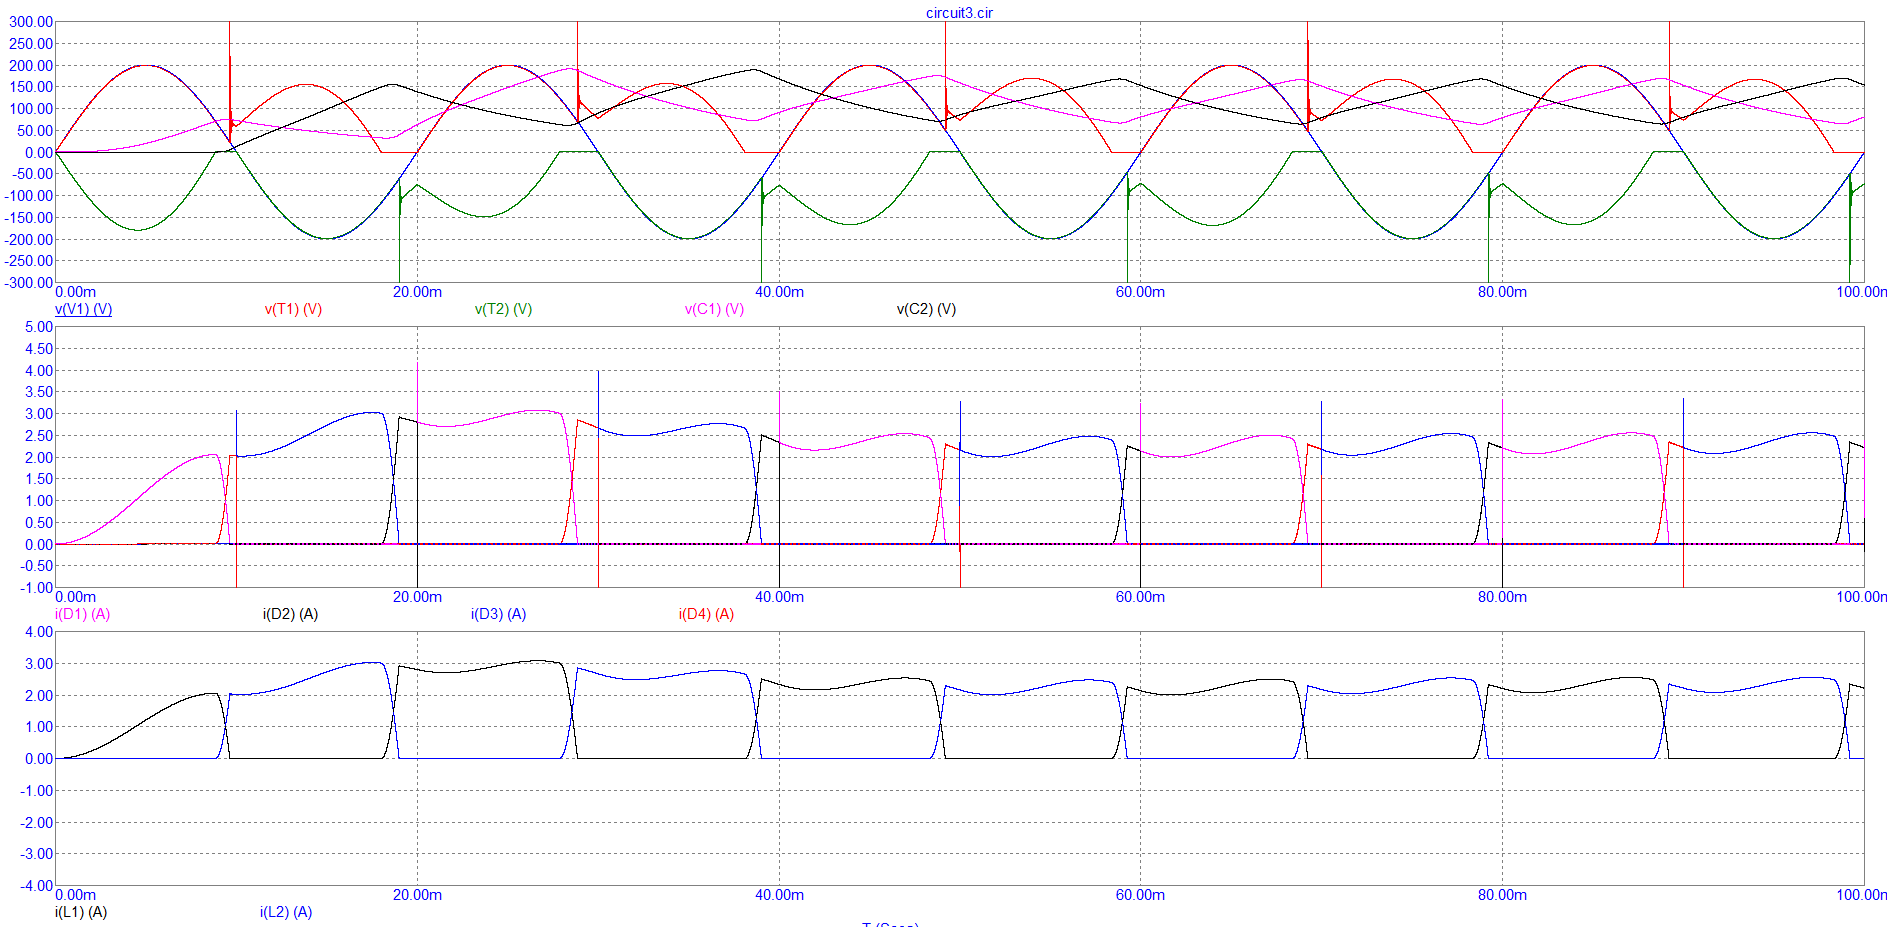Click the -300.00 voltage axis value
This screenshot has width=1887, height=927.
(29, 283)
